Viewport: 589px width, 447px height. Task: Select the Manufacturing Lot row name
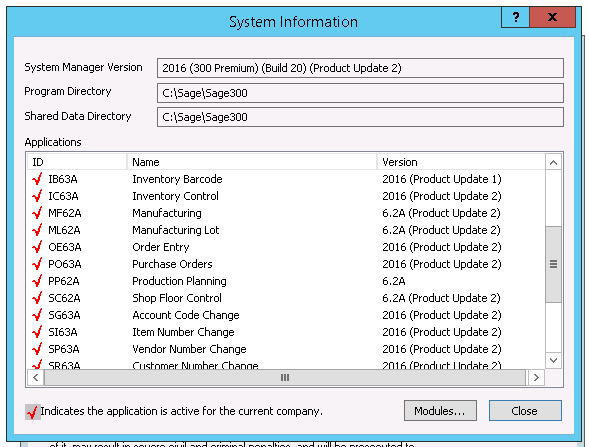(176, 230)
